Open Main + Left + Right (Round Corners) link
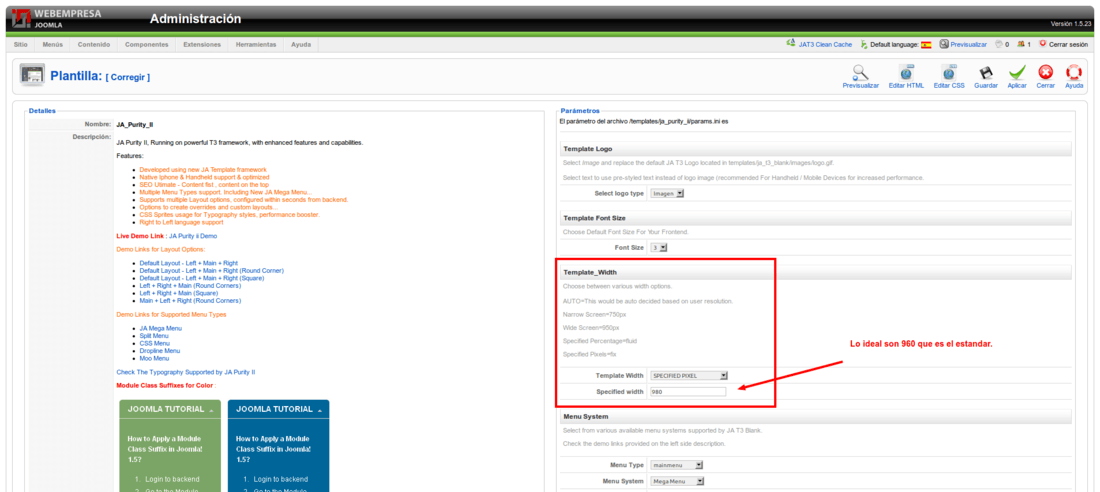The width and height of the screenshot is (1100, 492). click(x=190, y=300)
